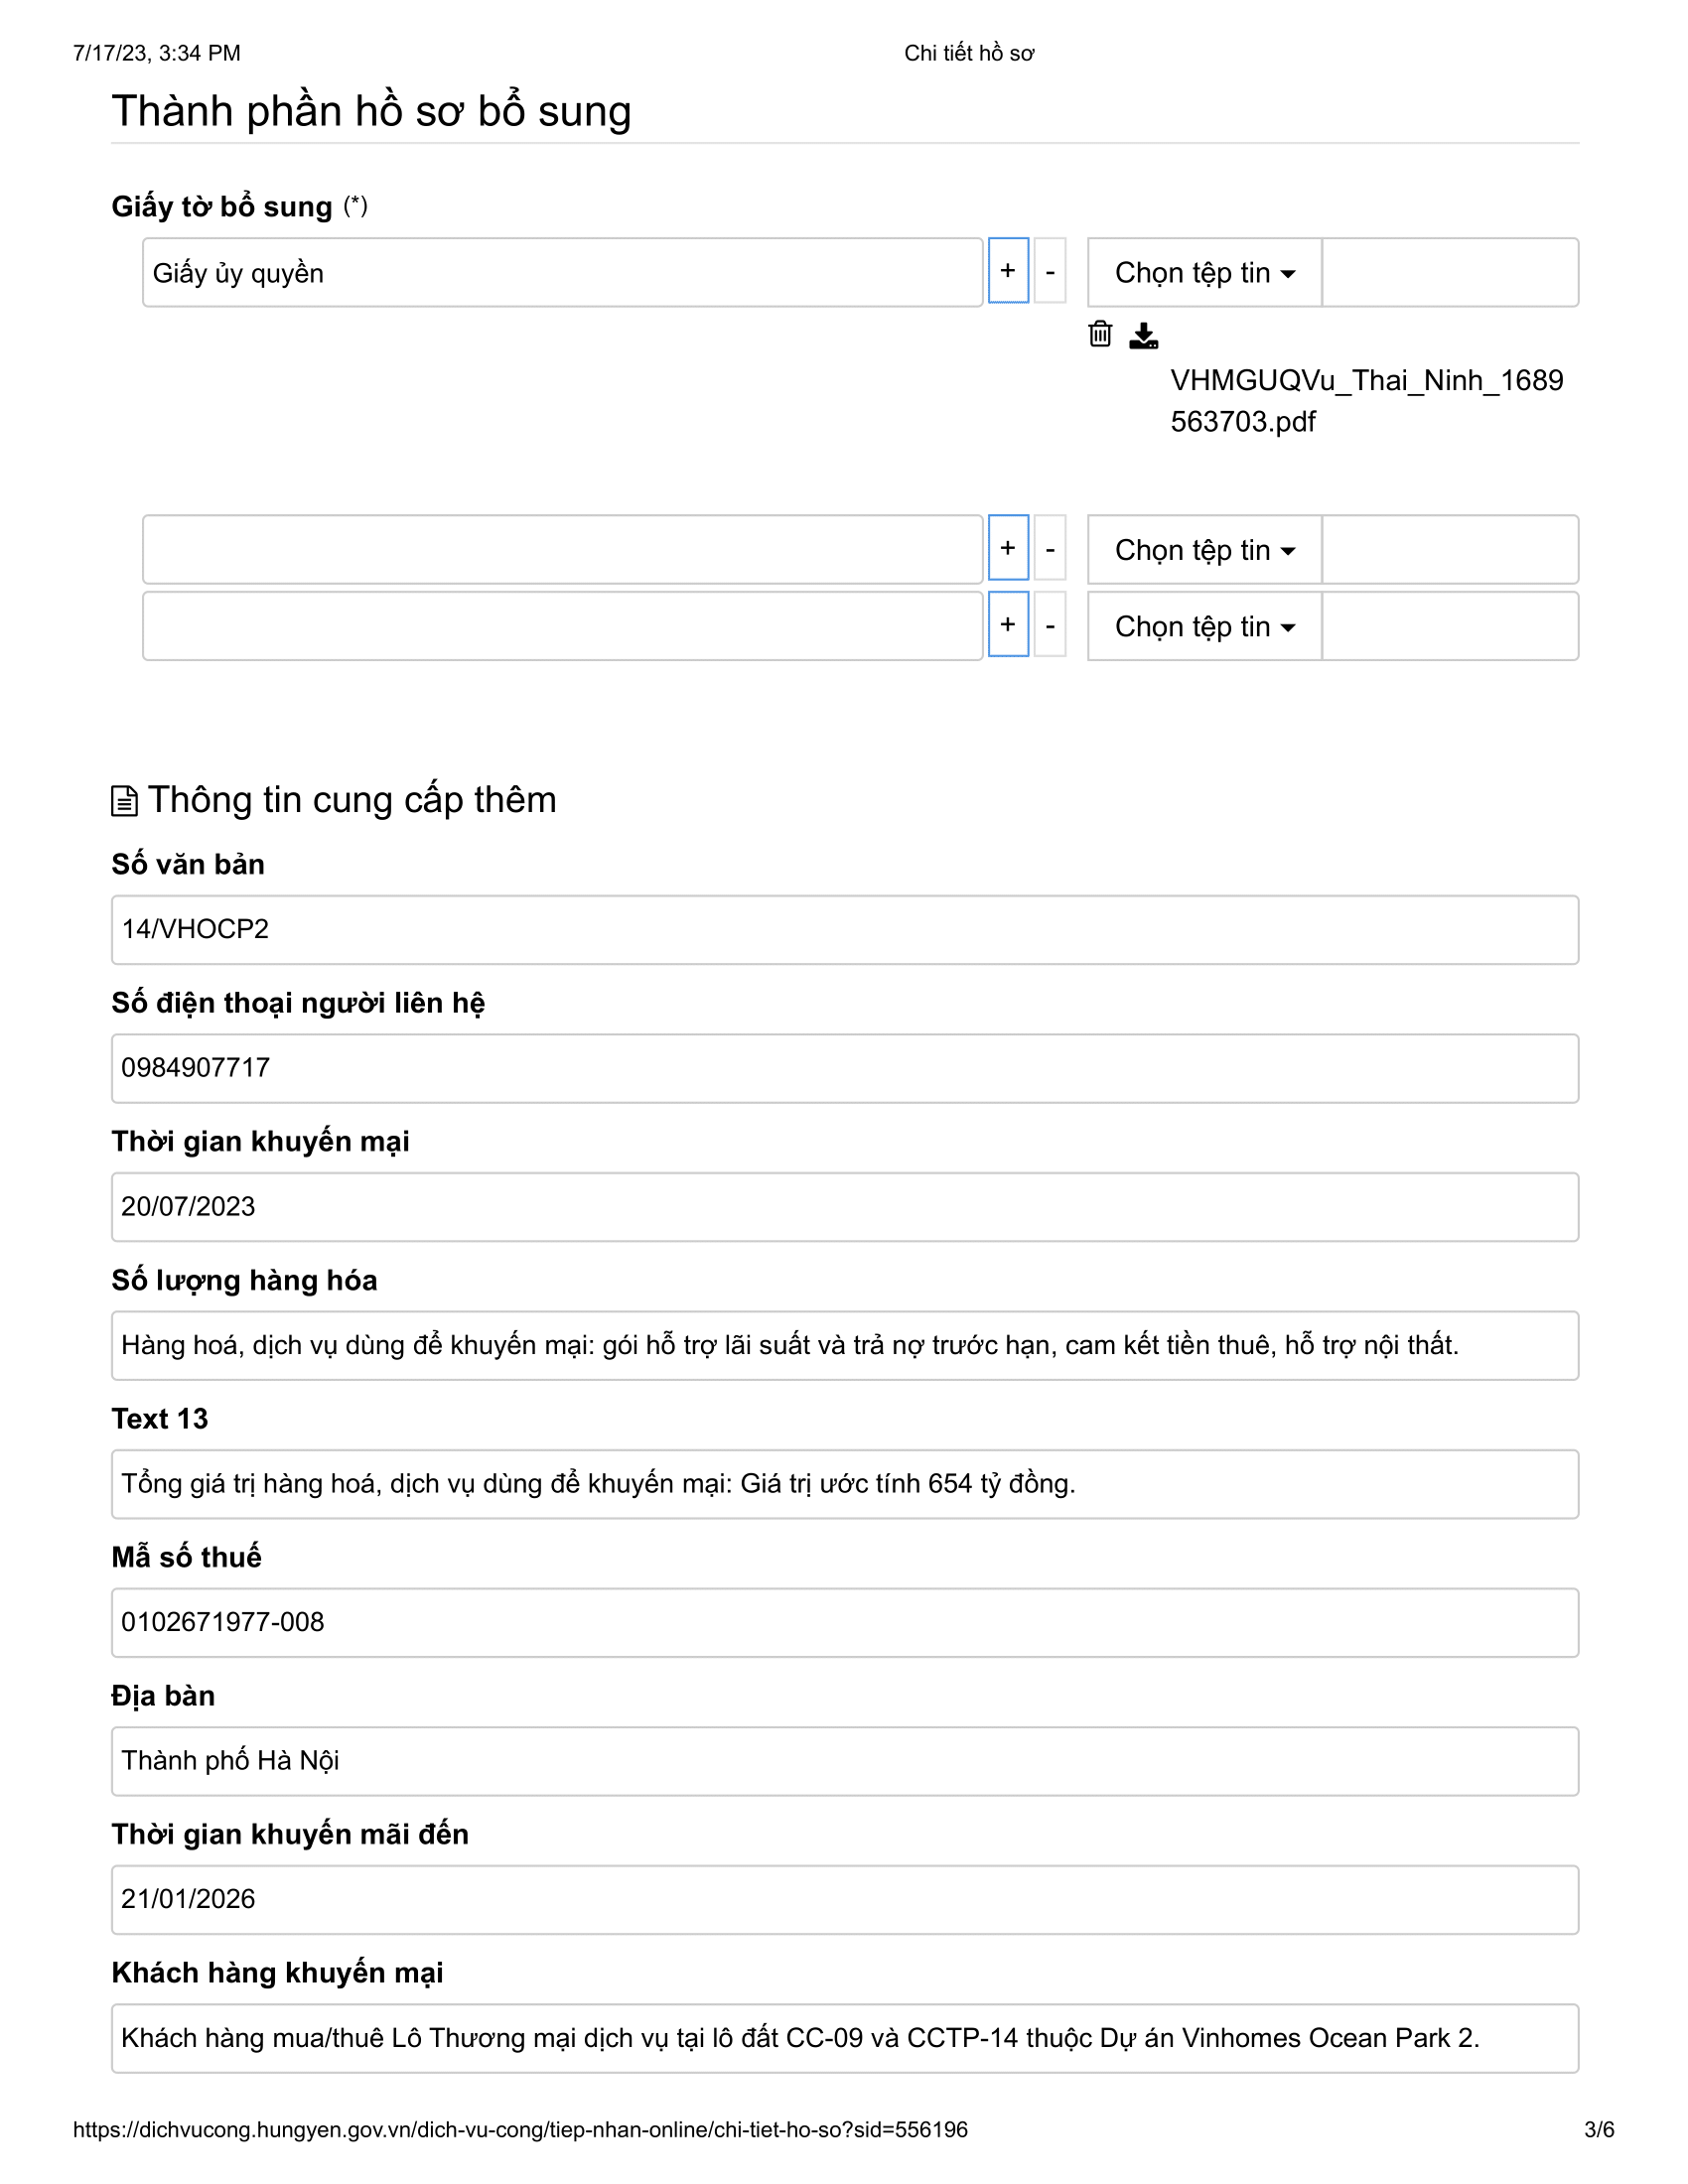The width and height of the screenshot is (1688, 2184).
Task: Expand Chọn tệp tin dropdown in third row
Action: point(1205,626)
